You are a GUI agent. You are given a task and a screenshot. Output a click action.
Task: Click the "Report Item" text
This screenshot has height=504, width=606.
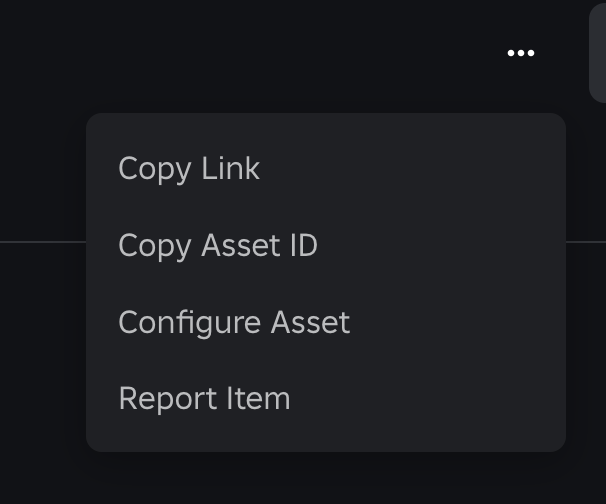[204, 399]
